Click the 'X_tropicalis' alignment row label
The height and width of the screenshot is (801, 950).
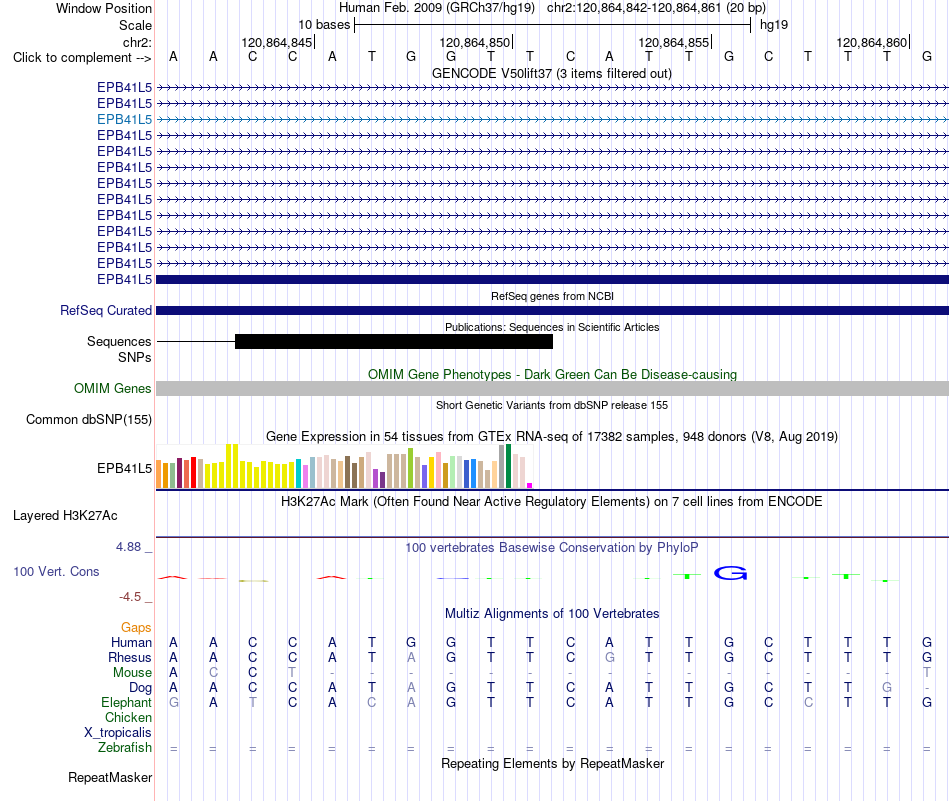[118, 733]
